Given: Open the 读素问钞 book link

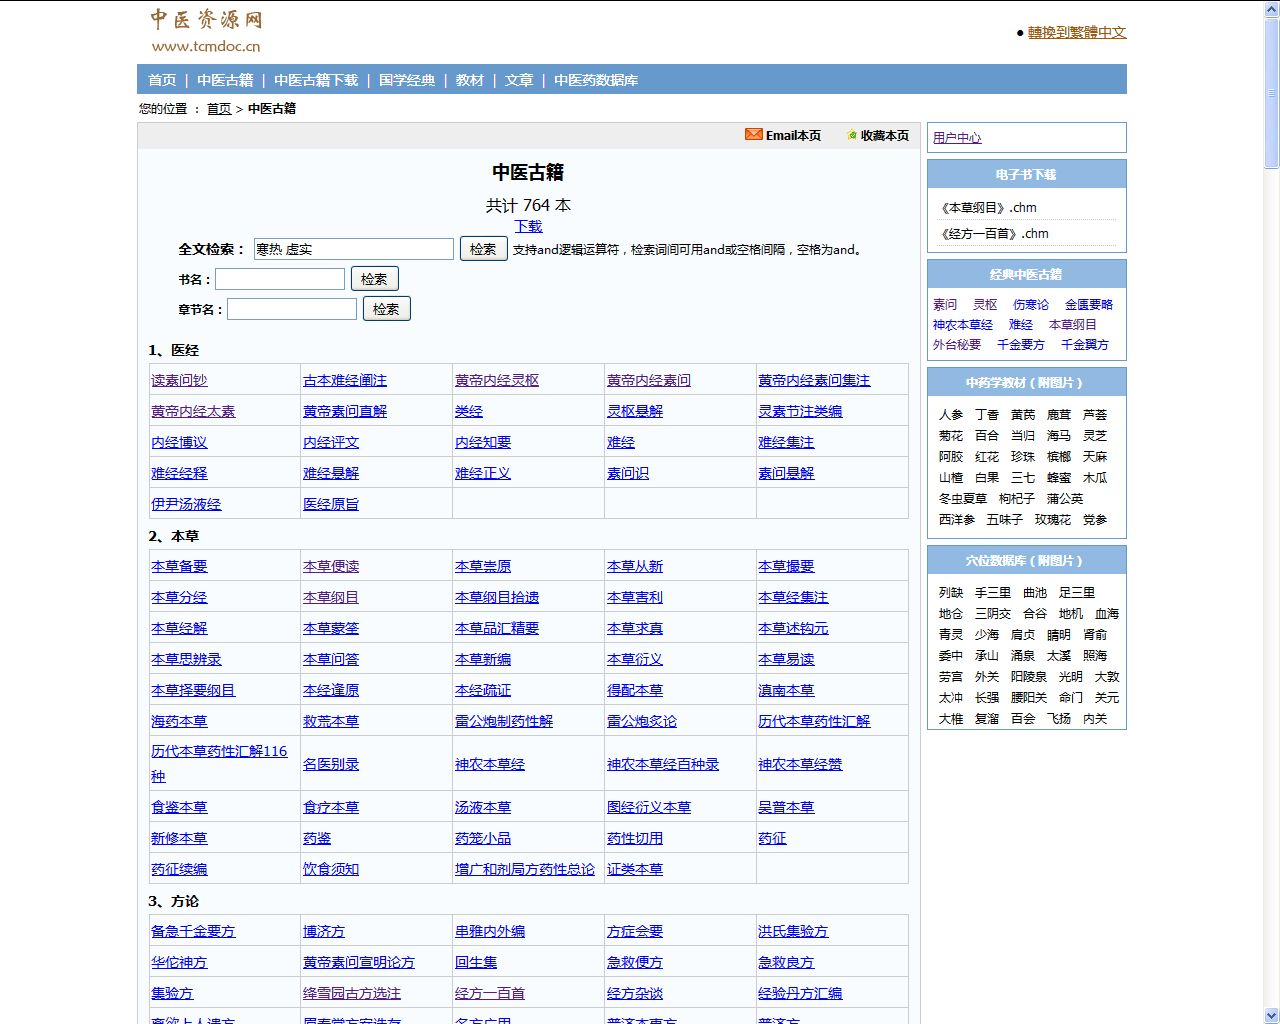Looking at the screenshot, I should coord(179,381).
